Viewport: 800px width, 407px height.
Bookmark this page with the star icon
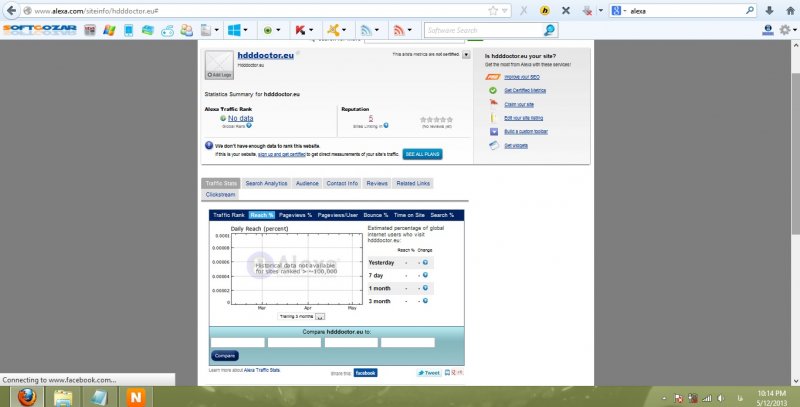click(x=493, y=10)
